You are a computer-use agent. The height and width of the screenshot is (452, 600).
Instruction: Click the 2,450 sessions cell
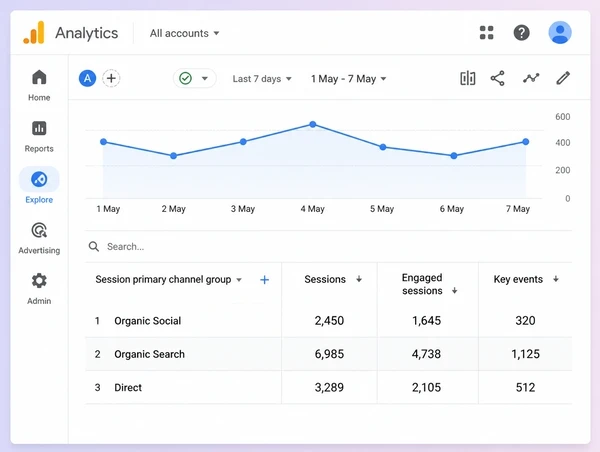pyautogui.click(x=329, y=321)
